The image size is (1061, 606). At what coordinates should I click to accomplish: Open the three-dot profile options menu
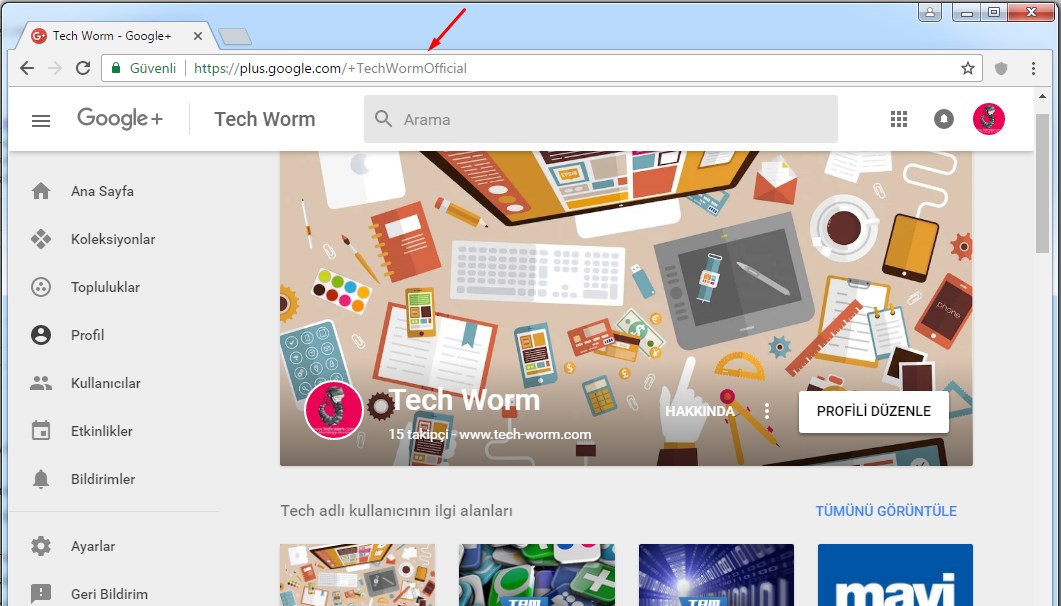tap(767, 411)
